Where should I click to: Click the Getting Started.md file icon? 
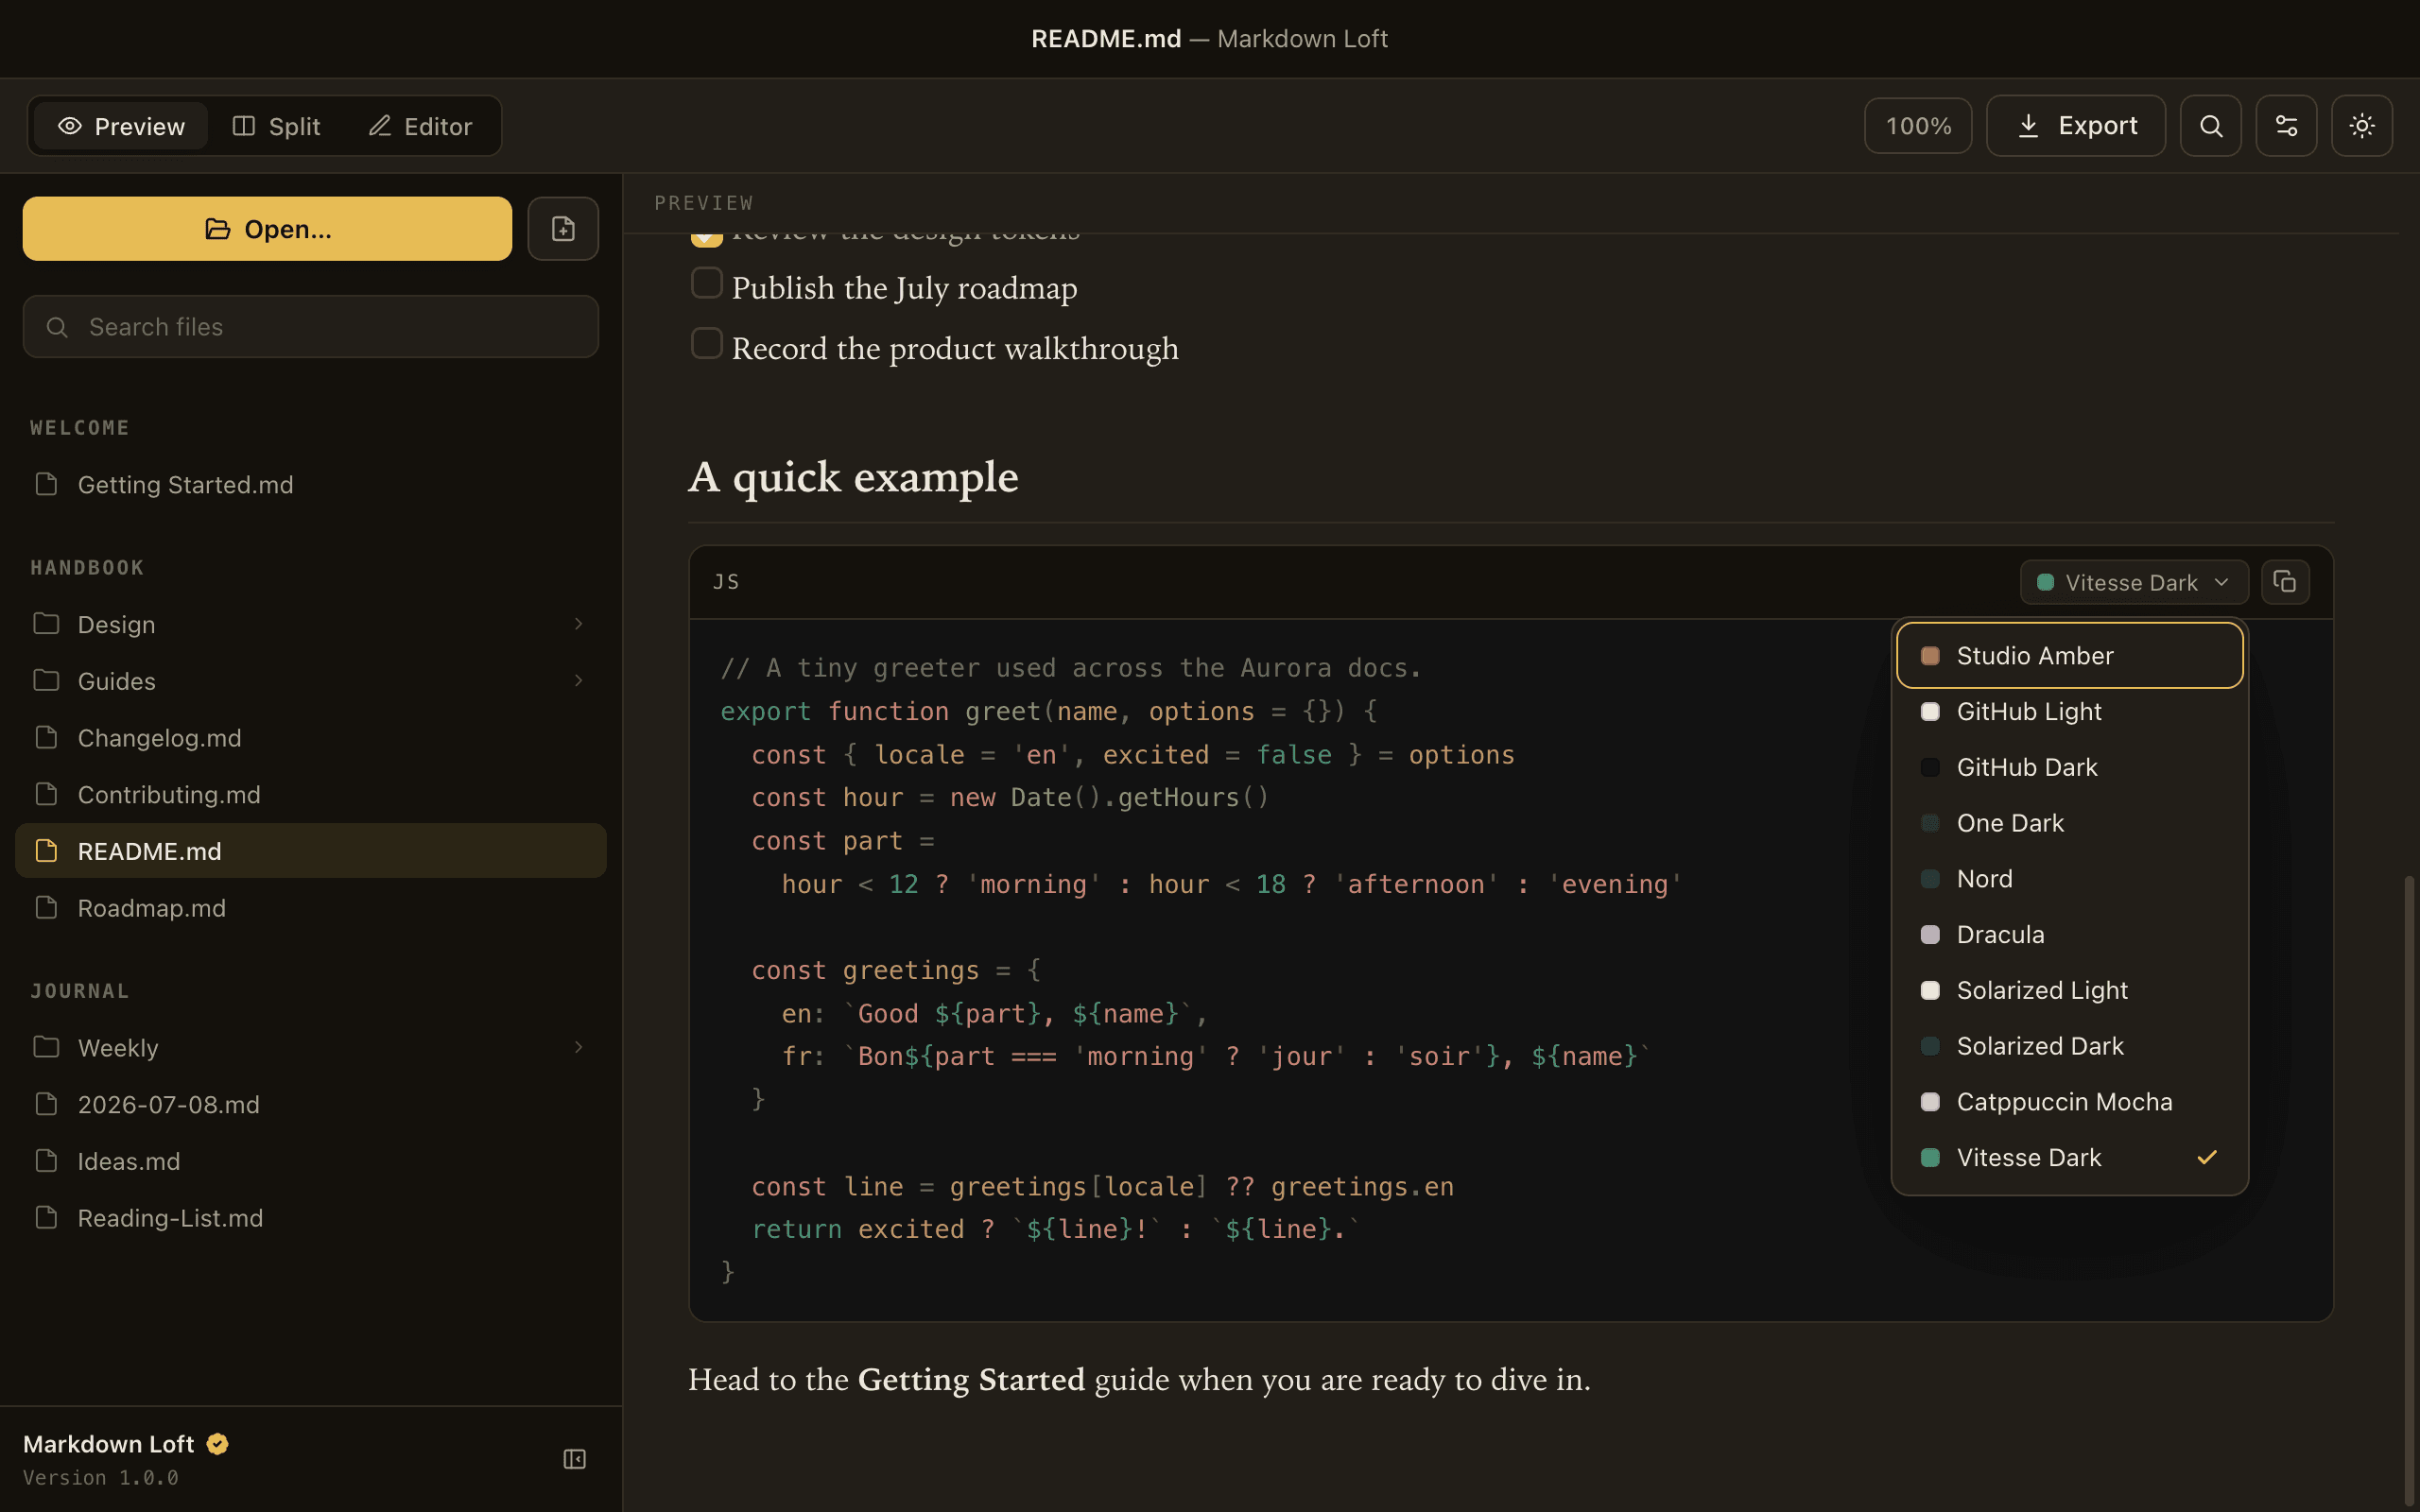(x=46, y=484)
